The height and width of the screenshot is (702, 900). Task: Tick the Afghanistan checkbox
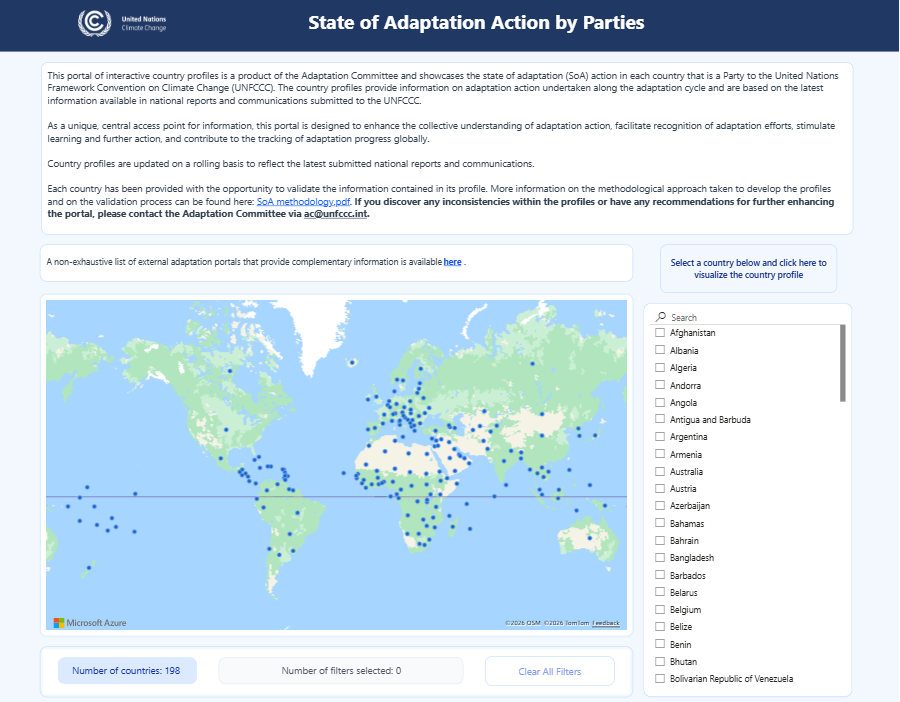[660, 332]
